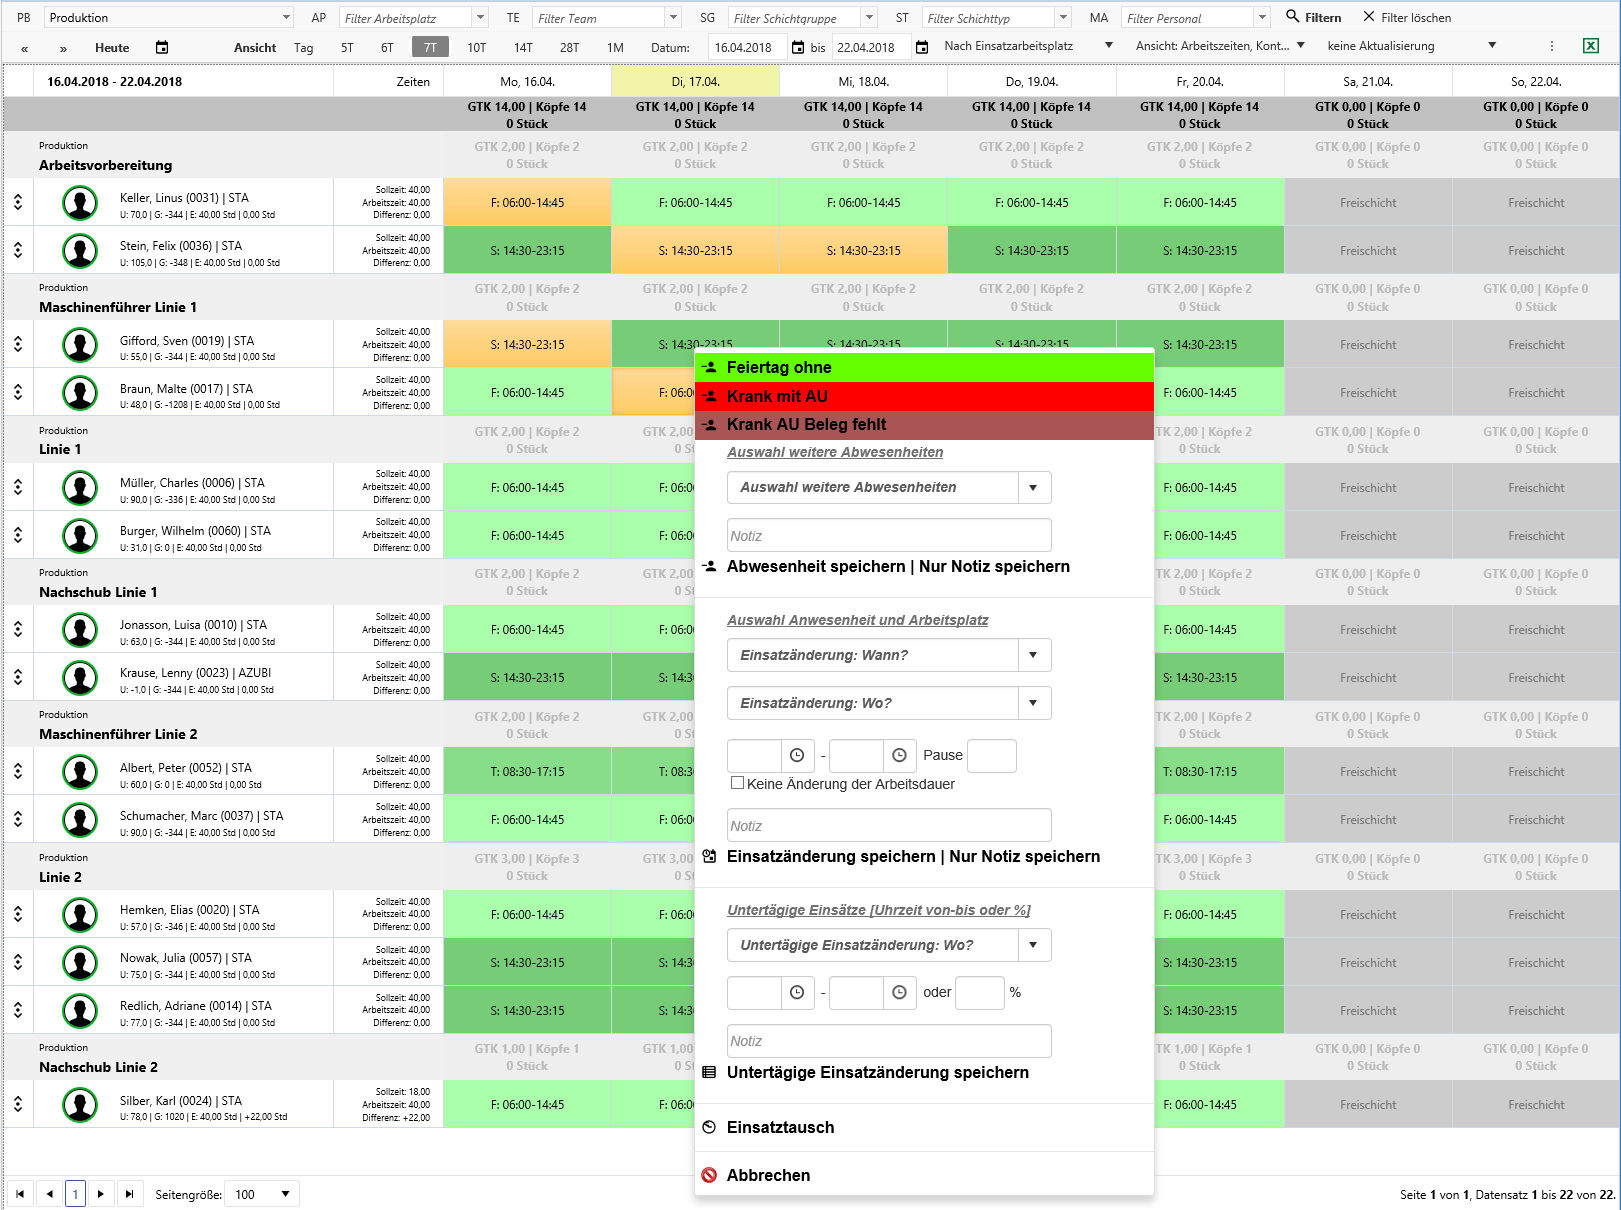The image size is (1621, 1210).
Task: Click clock icon of Untertägige start time
Action: [797, 992]
